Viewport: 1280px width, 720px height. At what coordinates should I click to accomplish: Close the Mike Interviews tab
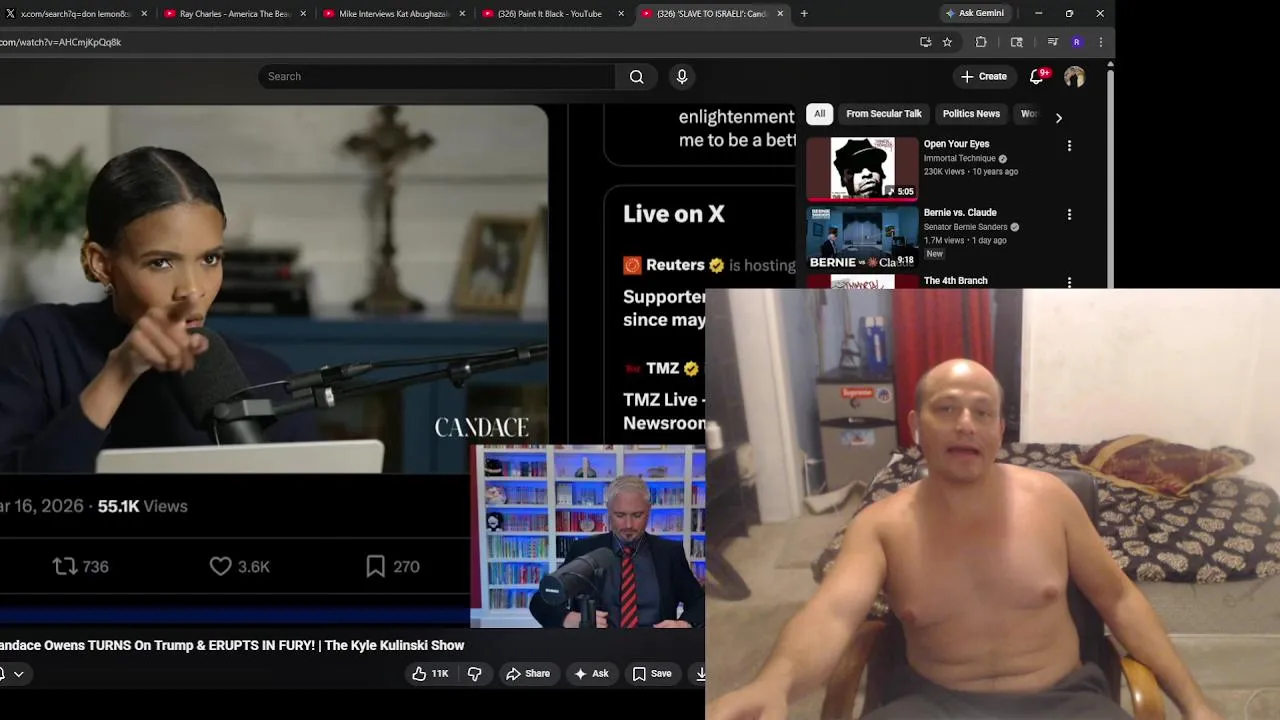tap(462, 14)
